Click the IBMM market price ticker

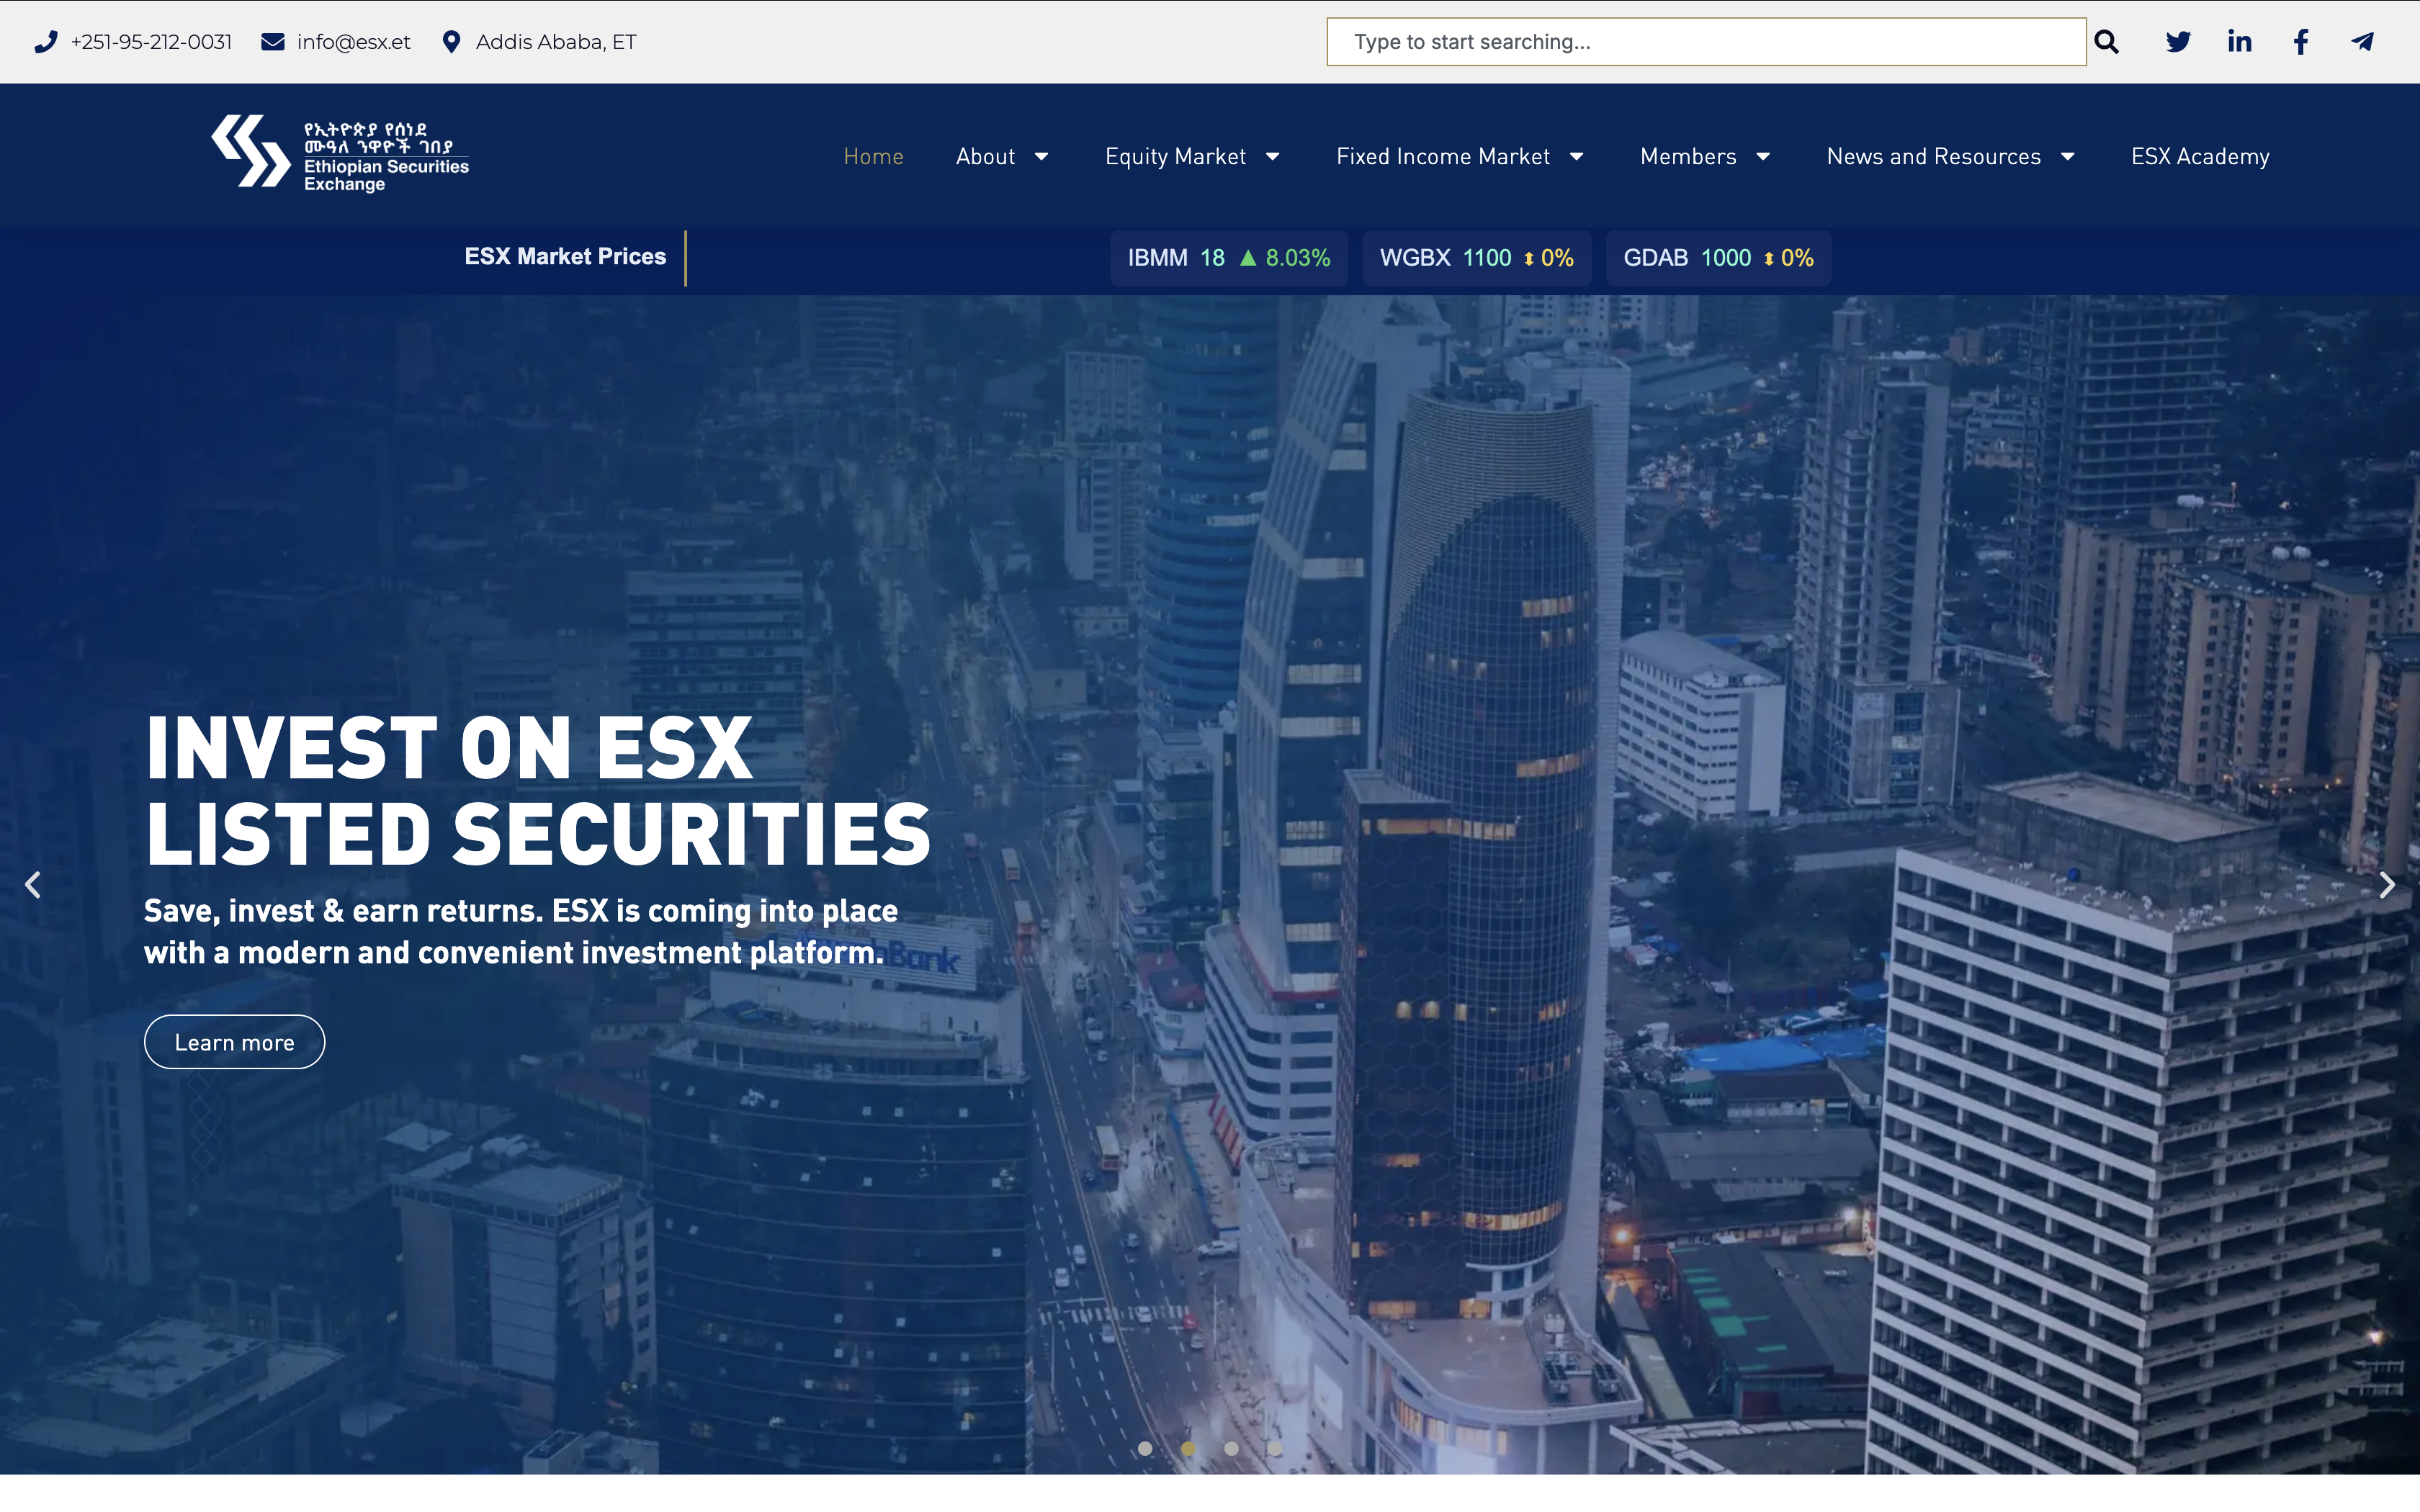coord(1228,257)
